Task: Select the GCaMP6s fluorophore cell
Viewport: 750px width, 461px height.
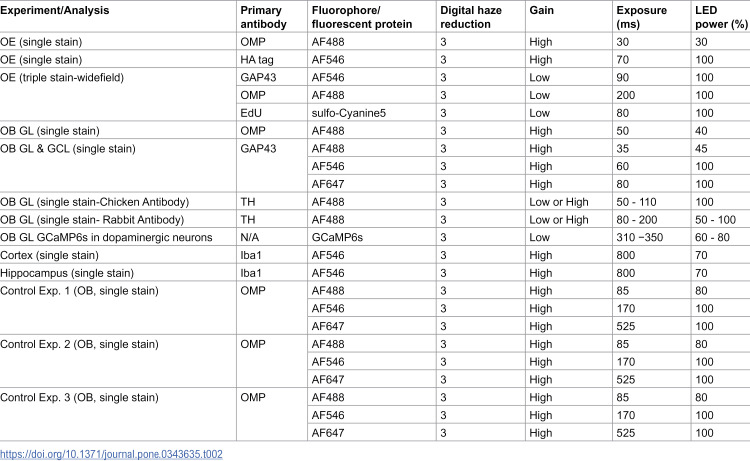Action: click(337, 238)
